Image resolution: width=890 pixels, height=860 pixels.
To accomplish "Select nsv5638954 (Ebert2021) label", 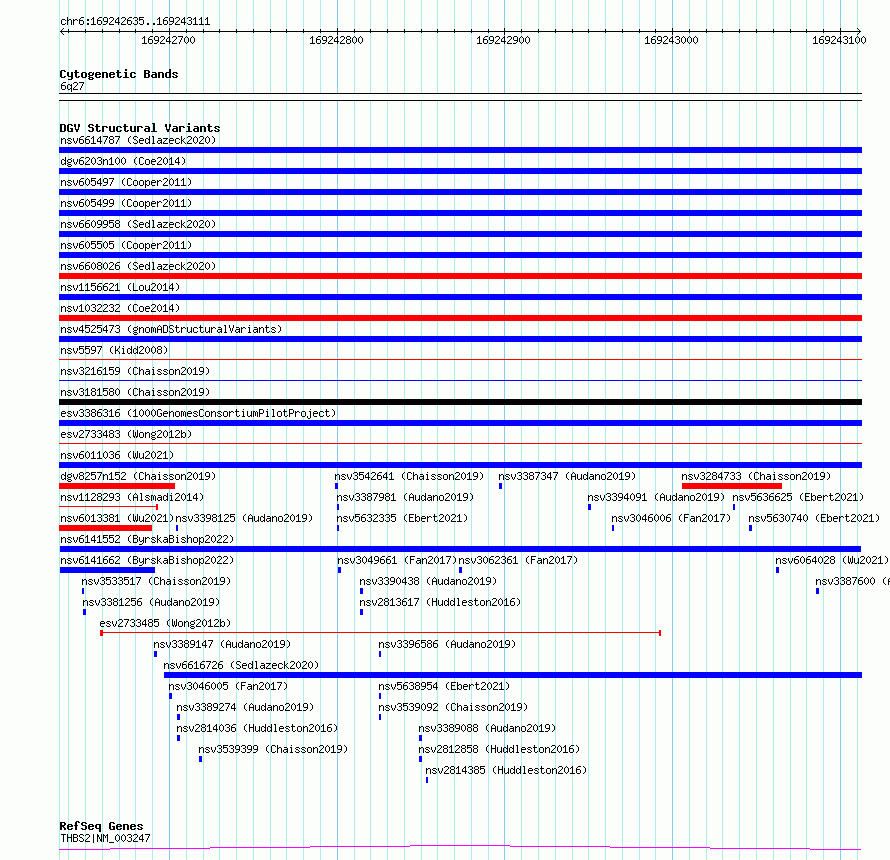I will click(x=444, y=686).
